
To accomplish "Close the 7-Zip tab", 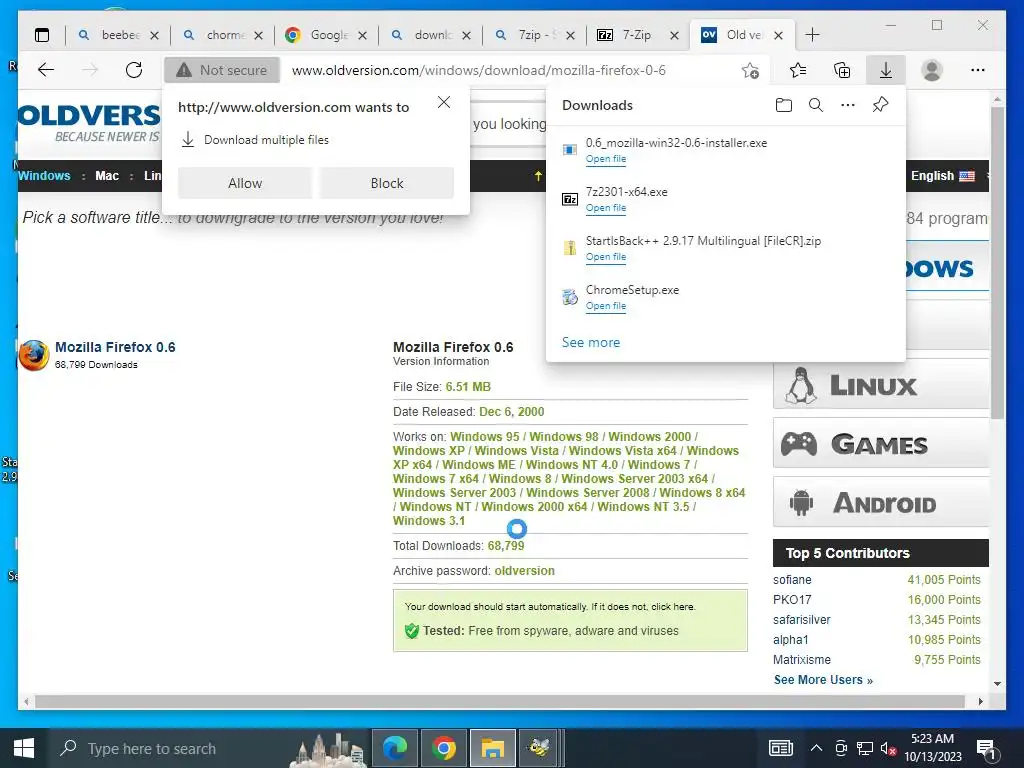I will pos(675,35).
